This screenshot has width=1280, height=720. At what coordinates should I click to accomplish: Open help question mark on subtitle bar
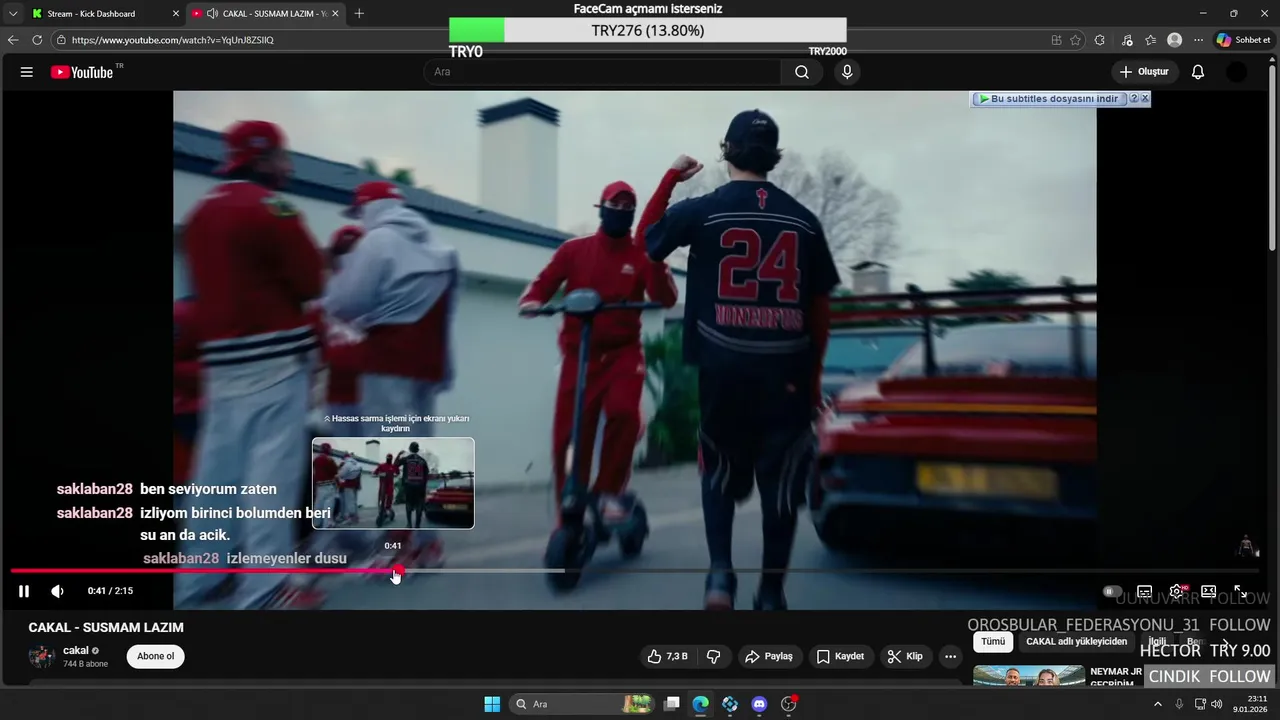coord(1133,99)
